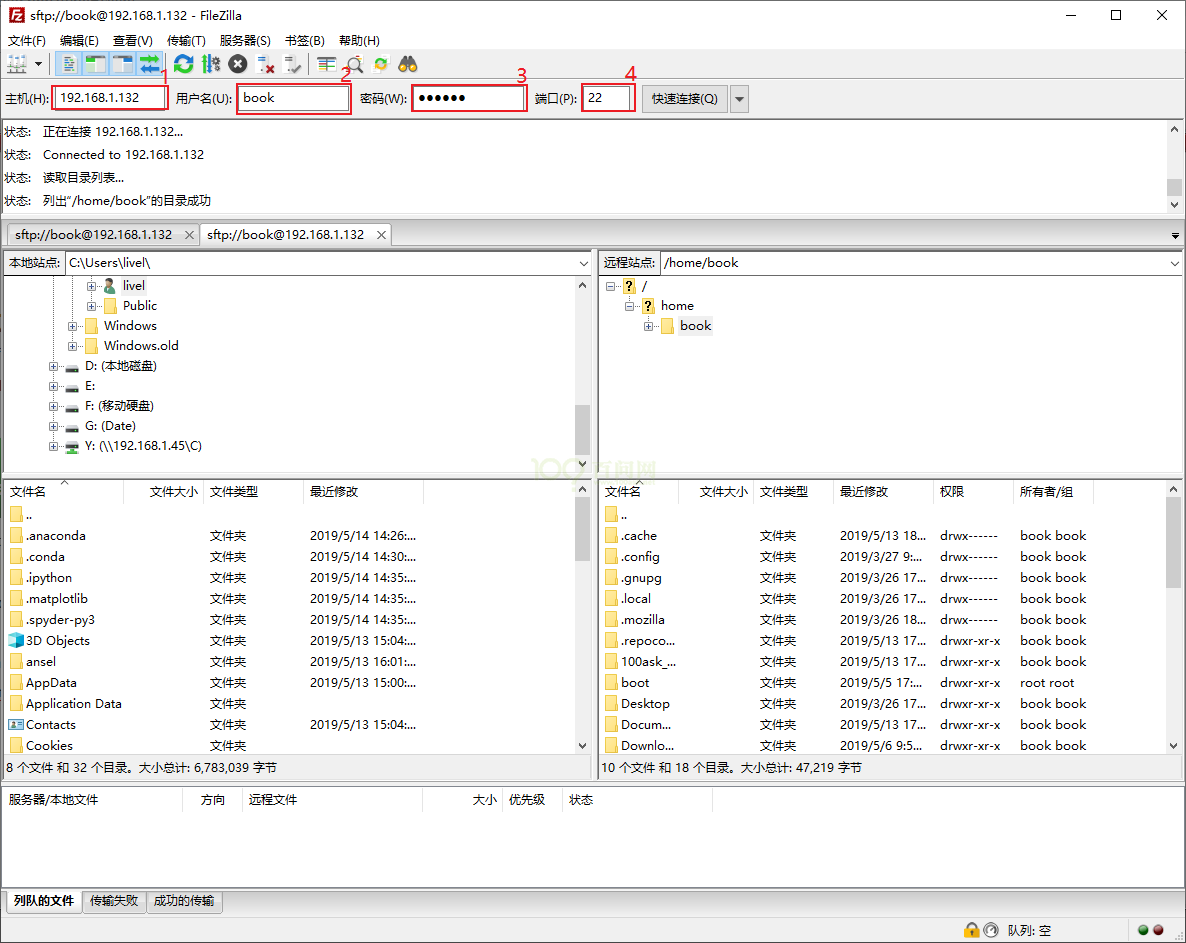Viewport: 1186px width, 943px height.
Task: Open the 书签(B) menu
Action: 305,40
